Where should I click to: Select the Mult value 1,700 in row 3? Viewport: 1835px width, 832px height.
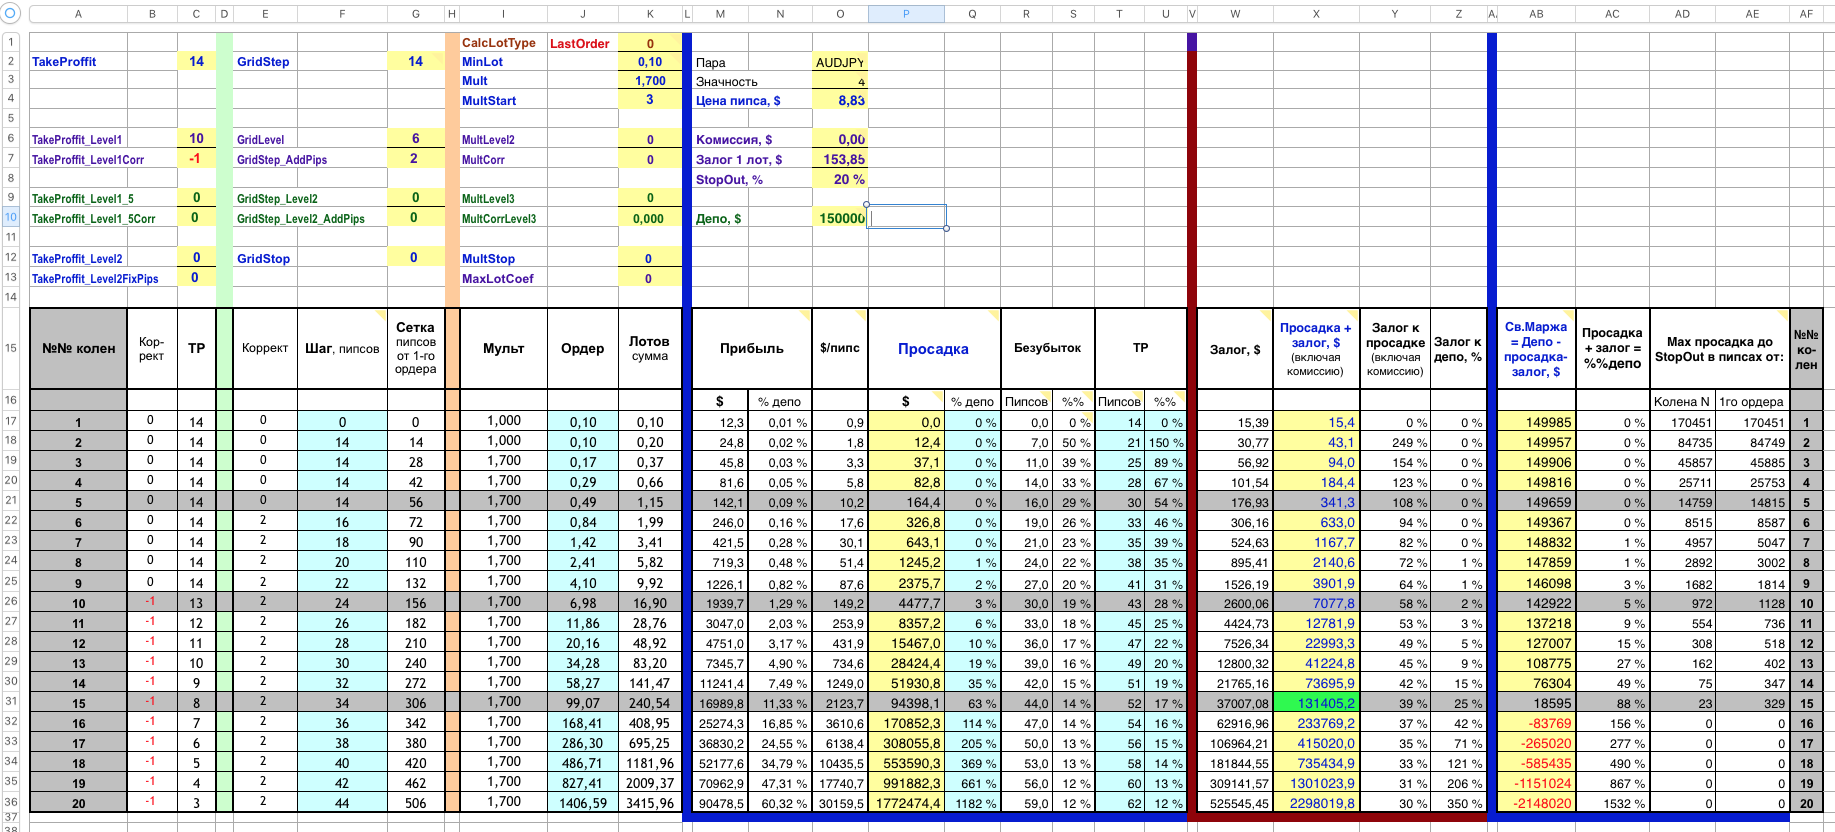(650, 81)
